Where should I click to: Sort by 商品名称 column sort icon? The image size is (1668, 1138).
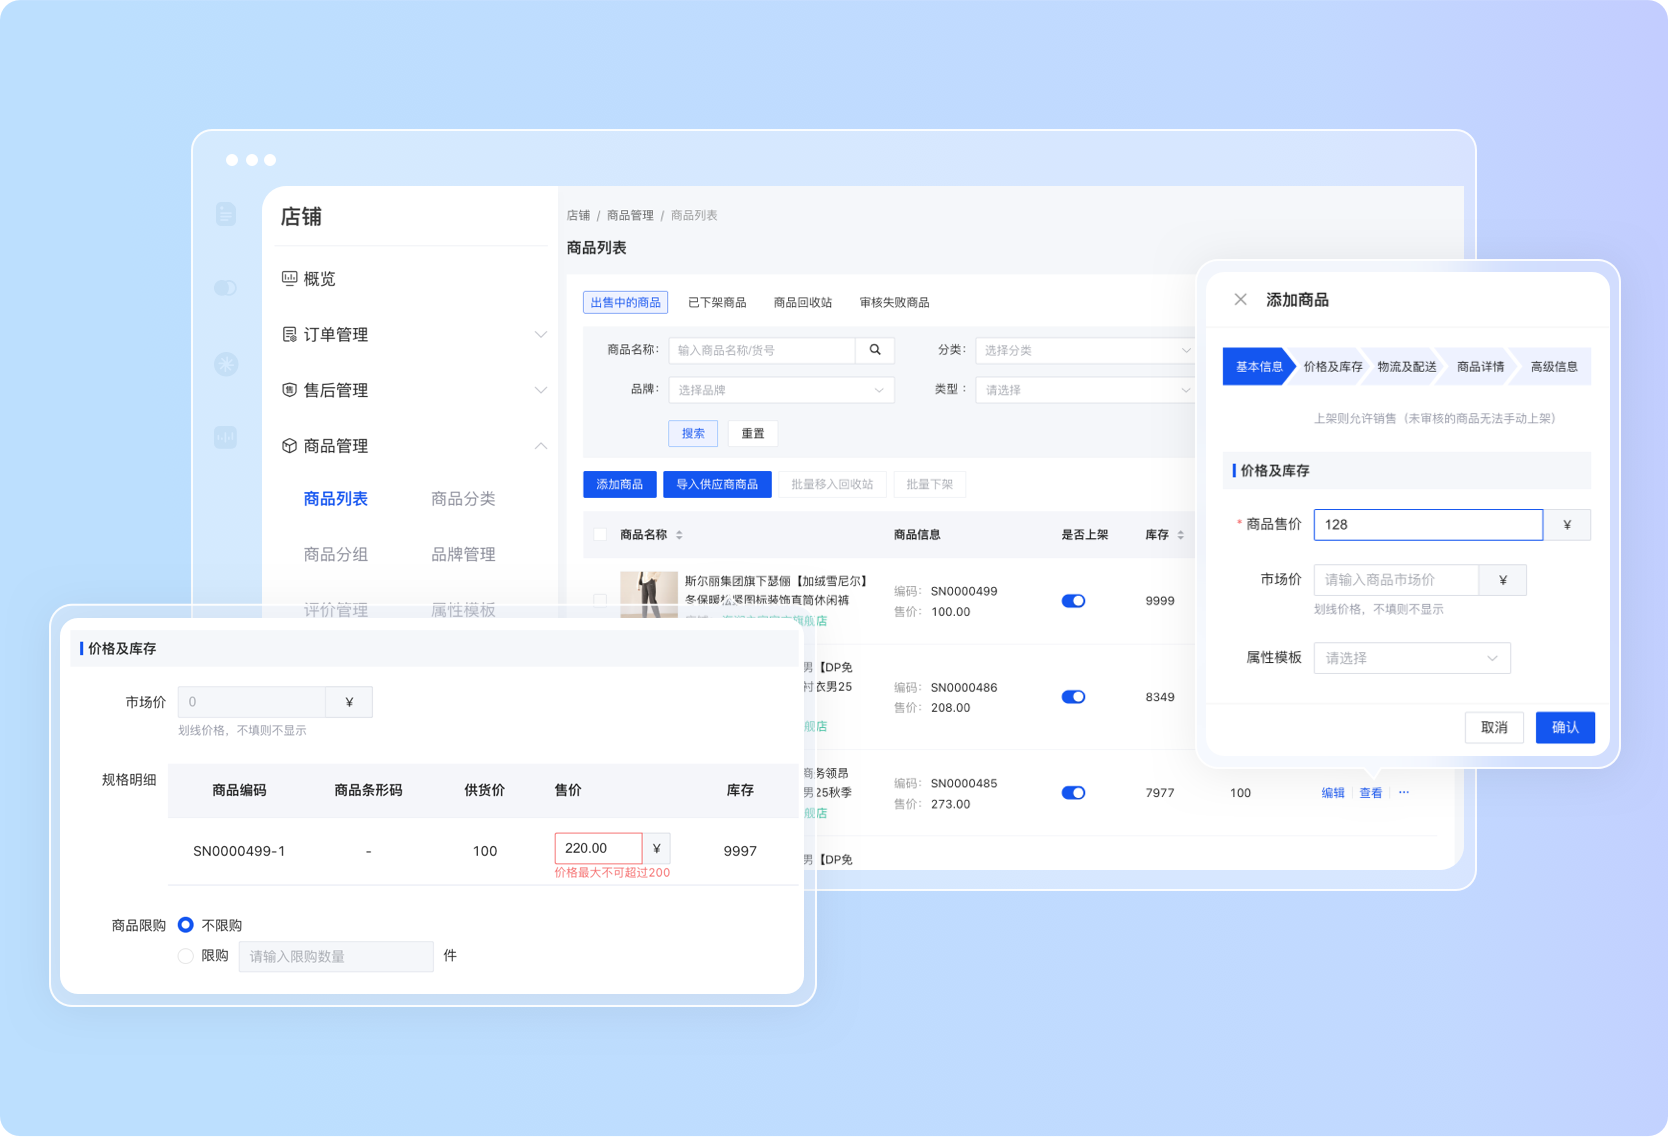click(679, 535)
